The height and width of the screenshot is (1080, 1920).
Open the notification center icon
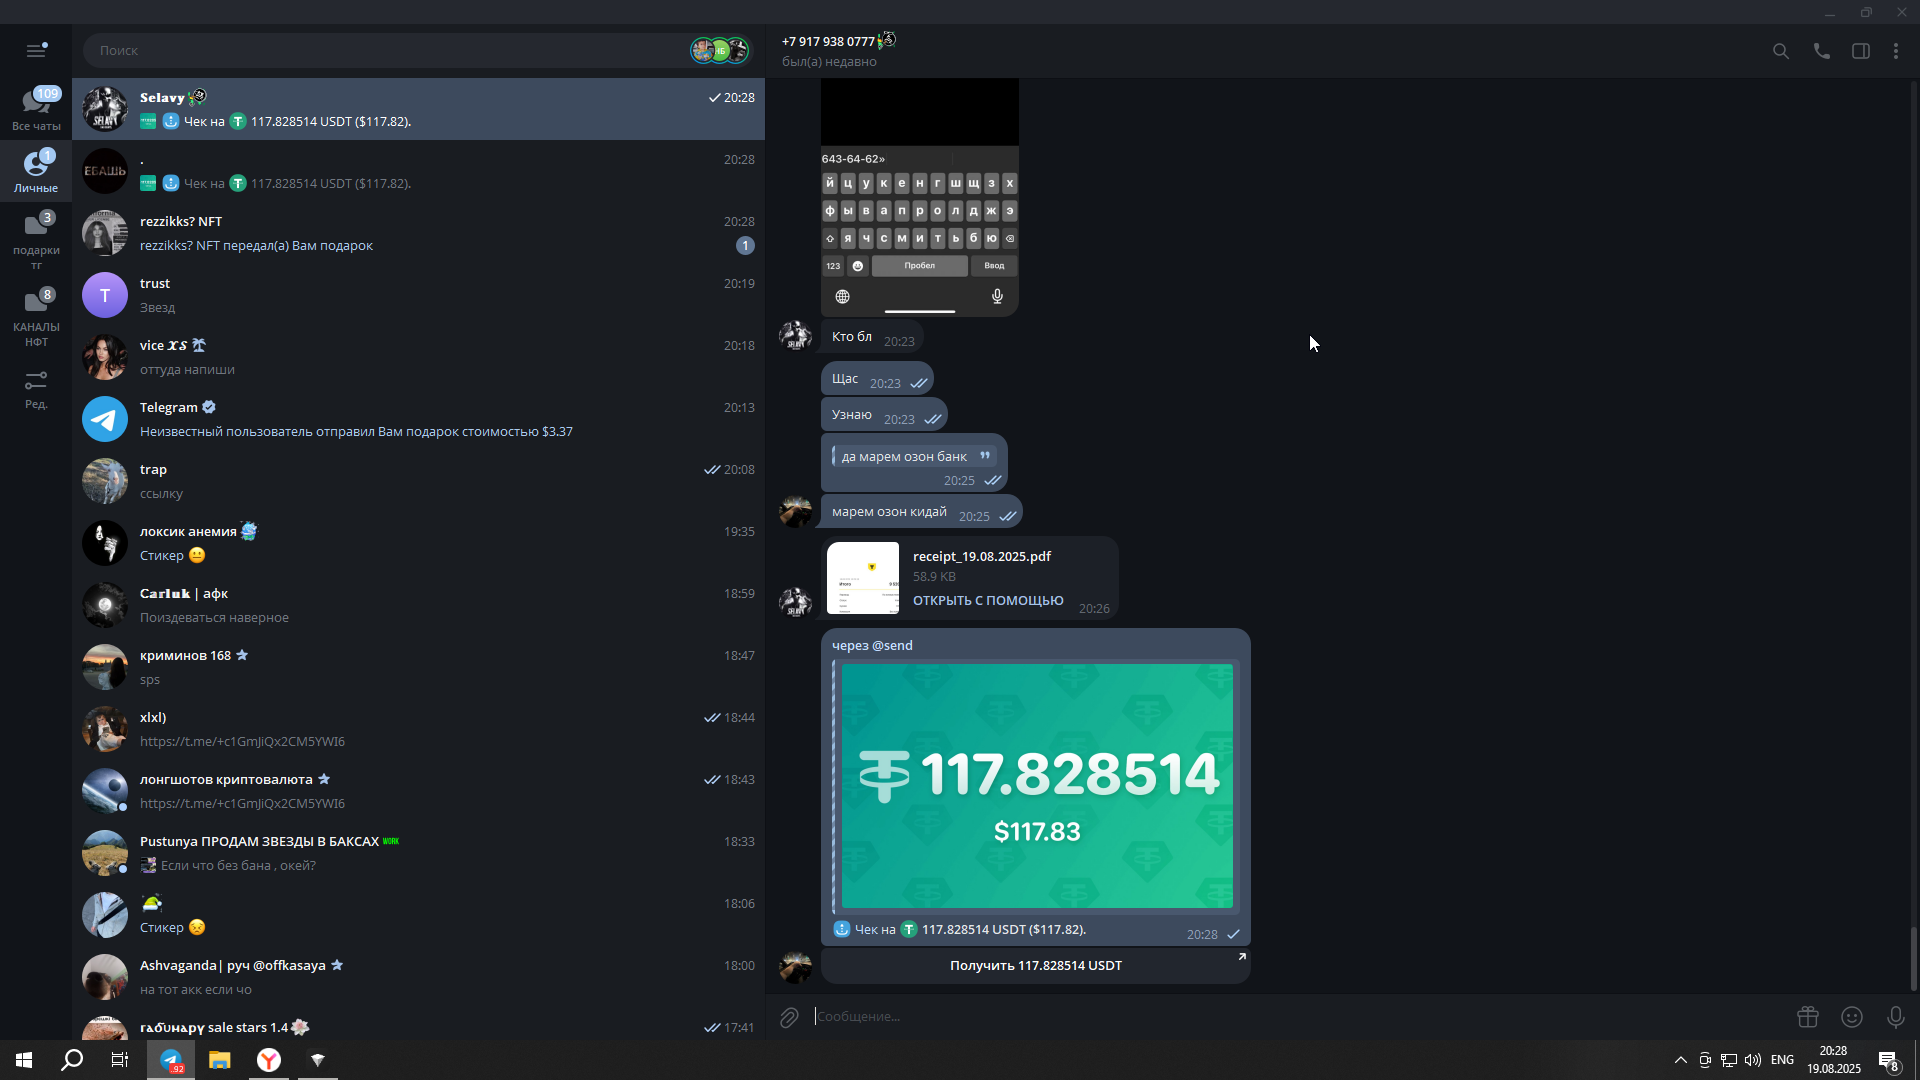[1888, 1061]
